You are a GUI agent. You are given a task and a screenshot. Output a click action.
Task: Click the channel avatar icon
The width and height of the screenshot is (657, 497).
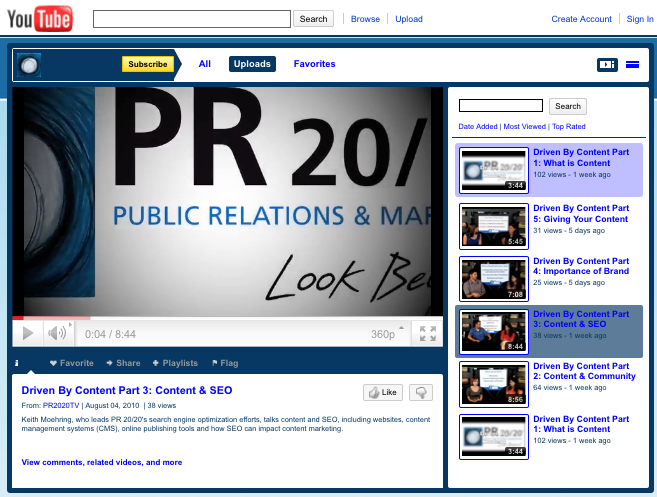click(29, 65)
